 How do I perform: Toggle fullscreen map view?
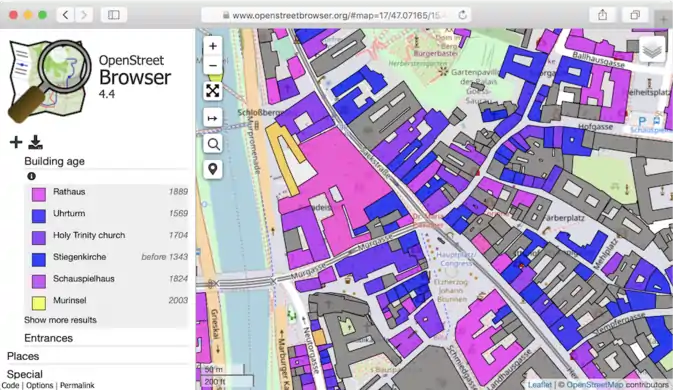[x=213, y=91]
